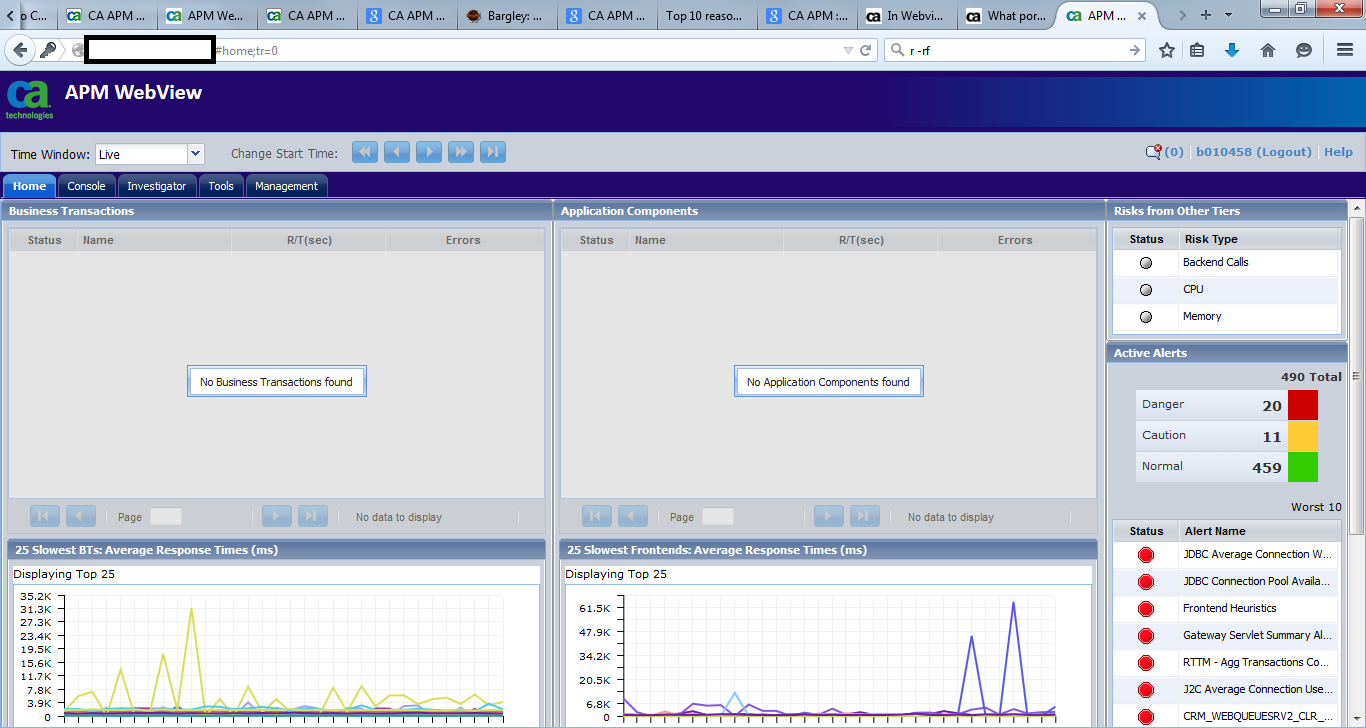Jump to the latest time with the end arrow
This screenshot has height=728, width=1366.
(492, 151)
